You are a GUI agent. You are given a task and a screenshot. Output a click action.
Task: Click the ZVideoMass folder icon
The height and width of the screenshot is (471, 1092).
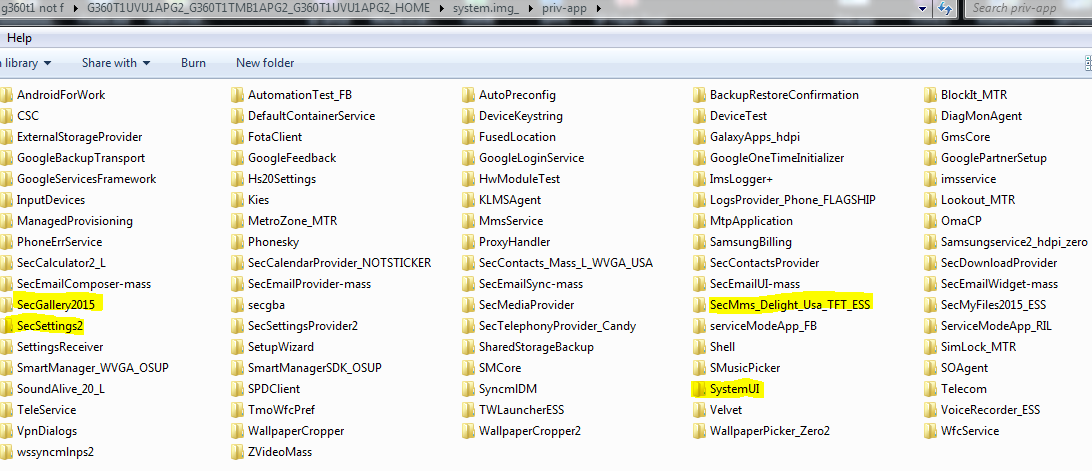tap(237, 451)
